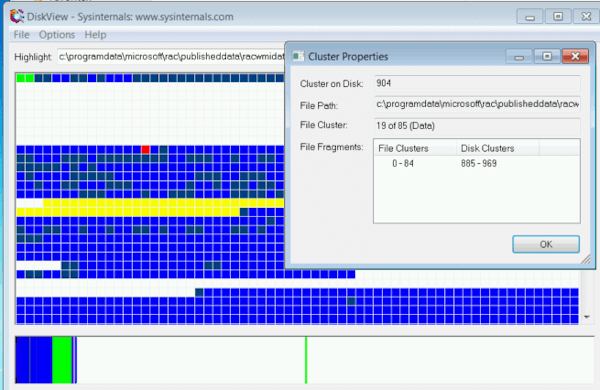Click the green region in the volume overview bar
The width and height of the screenshot is (600, 390).
click(x=62, y=360)
